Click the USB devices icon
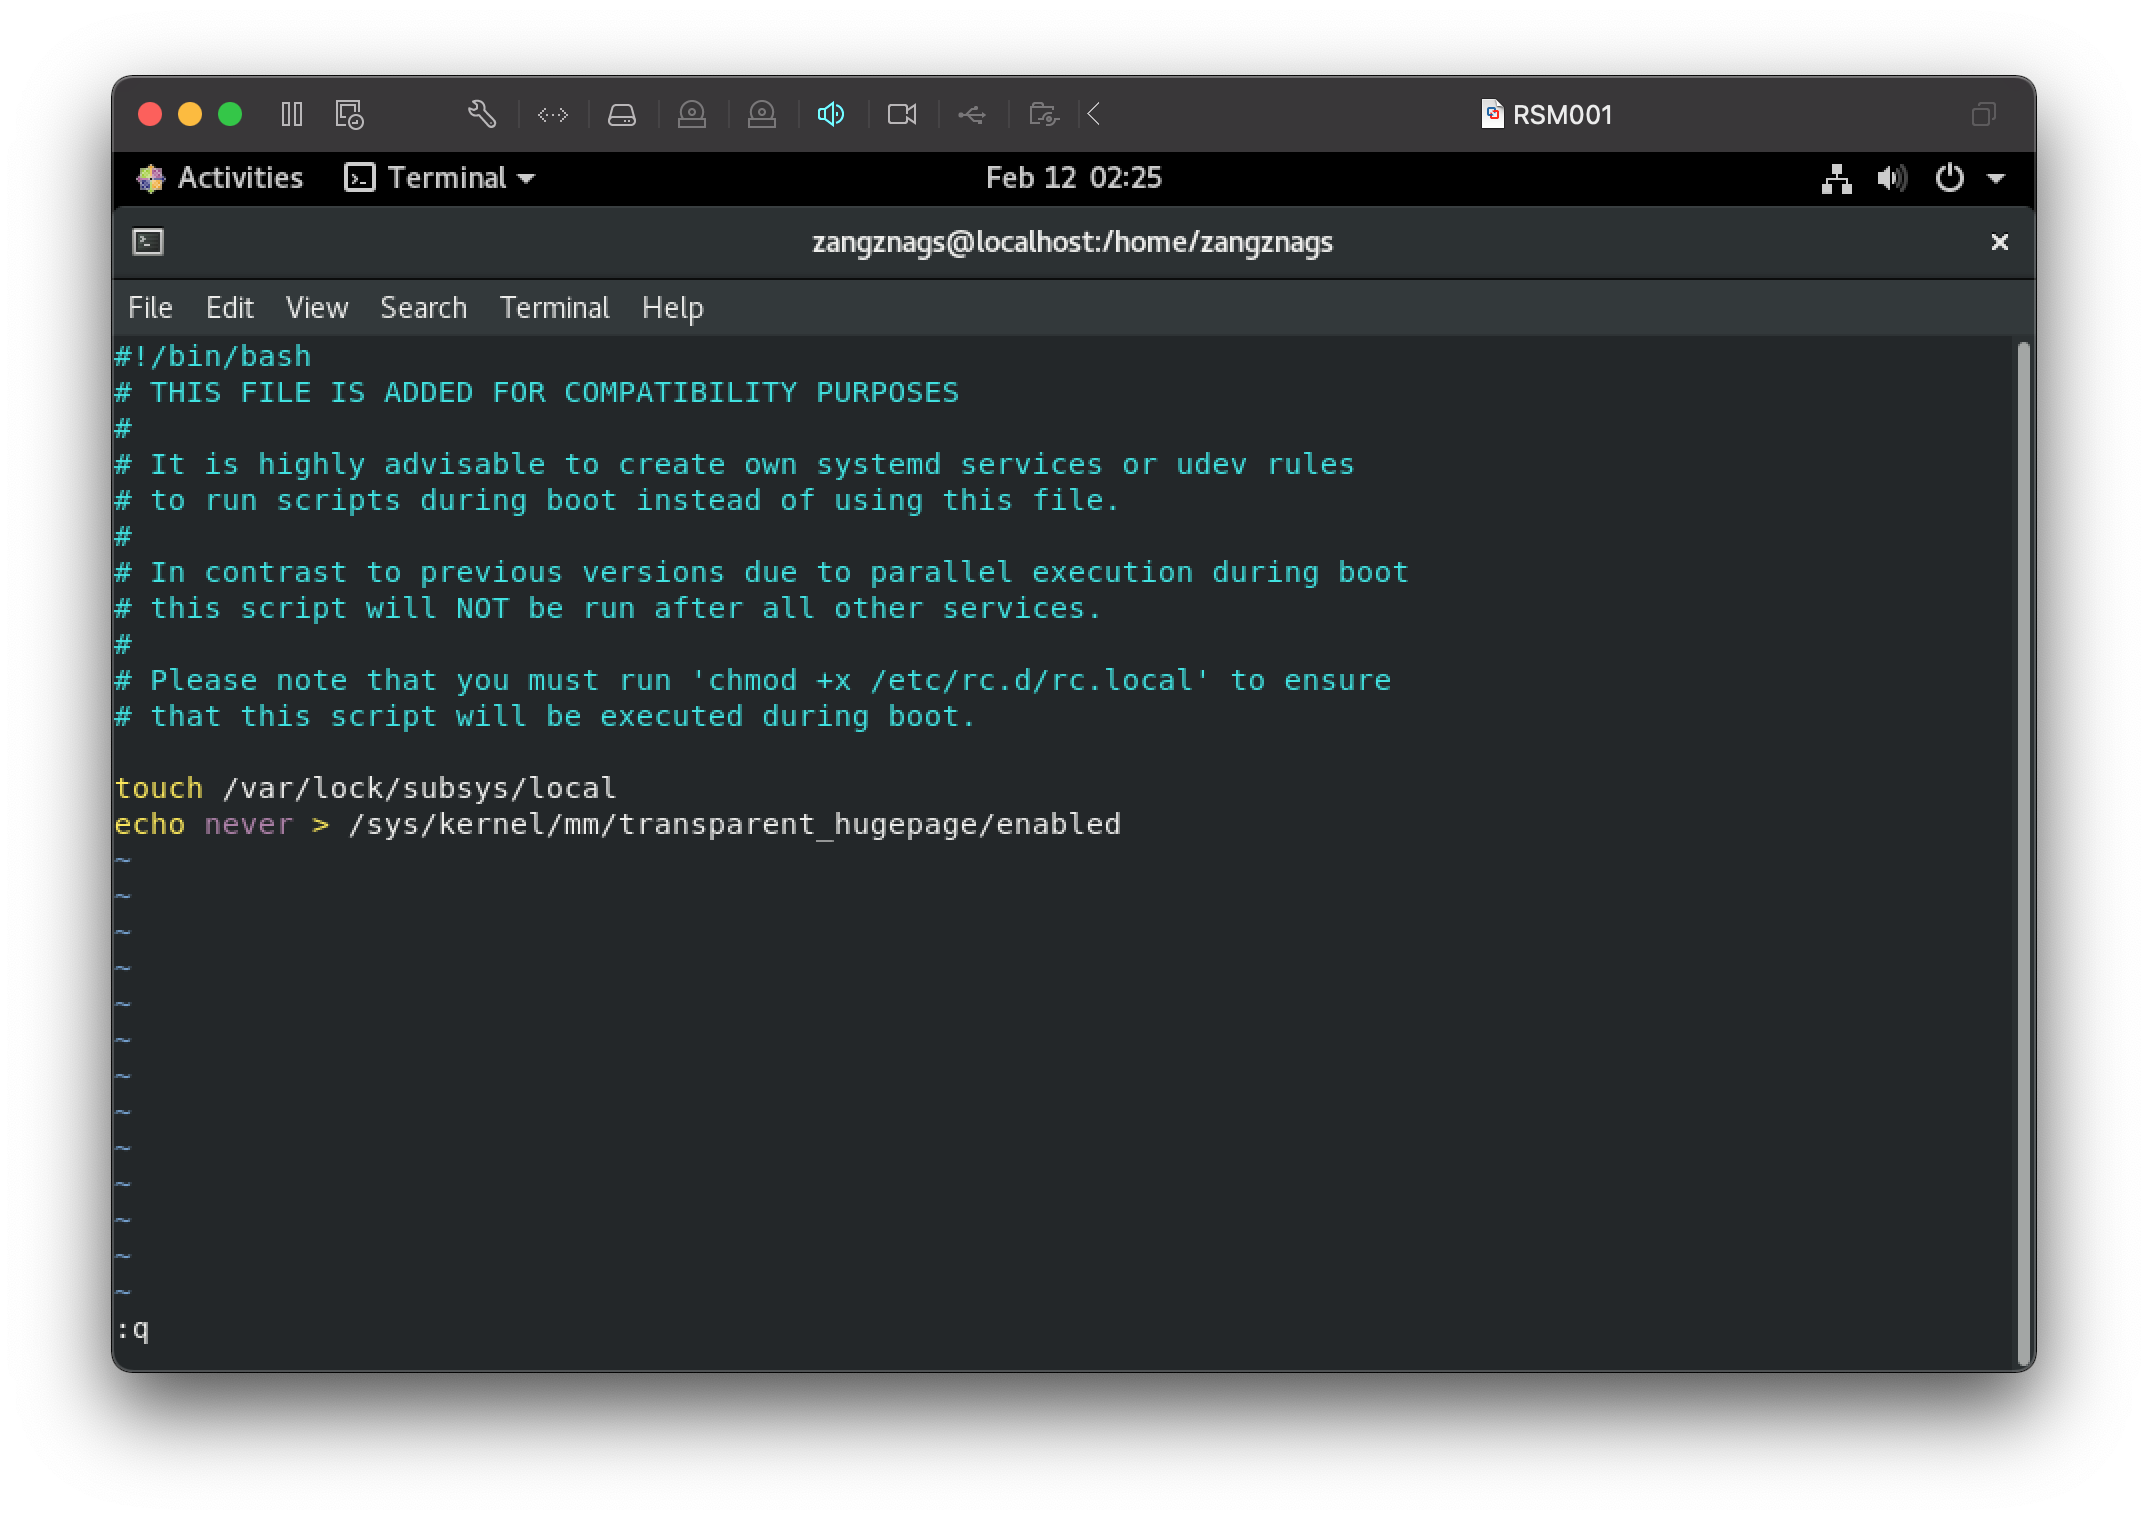Viewport: 2148px width, 1520px height. pos(972,115)
